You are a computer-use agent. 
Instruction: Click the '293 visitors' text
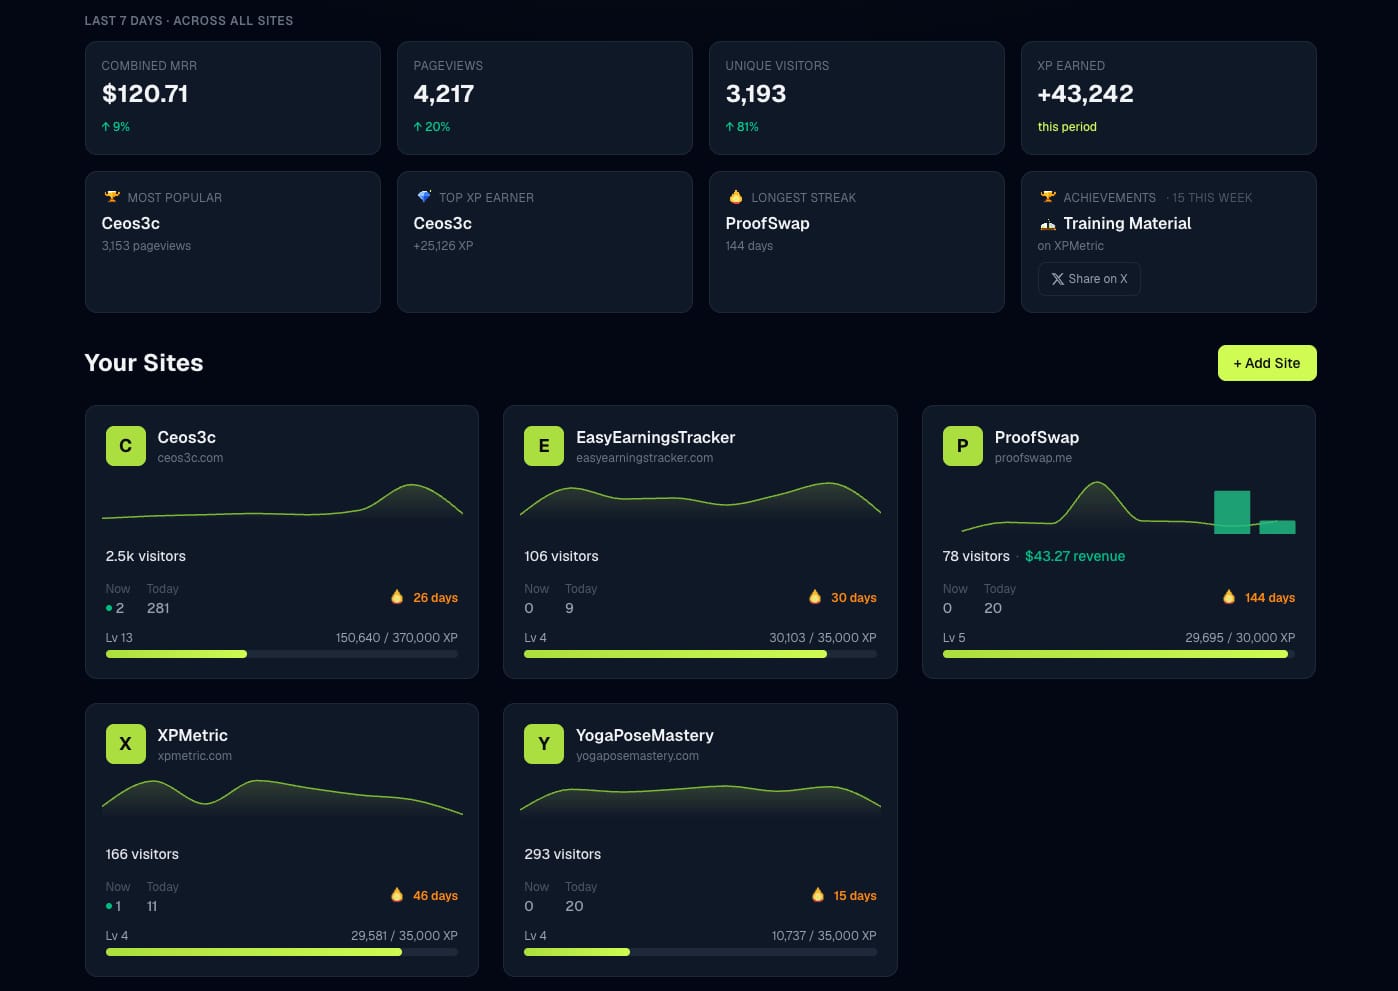click(563, 854)
